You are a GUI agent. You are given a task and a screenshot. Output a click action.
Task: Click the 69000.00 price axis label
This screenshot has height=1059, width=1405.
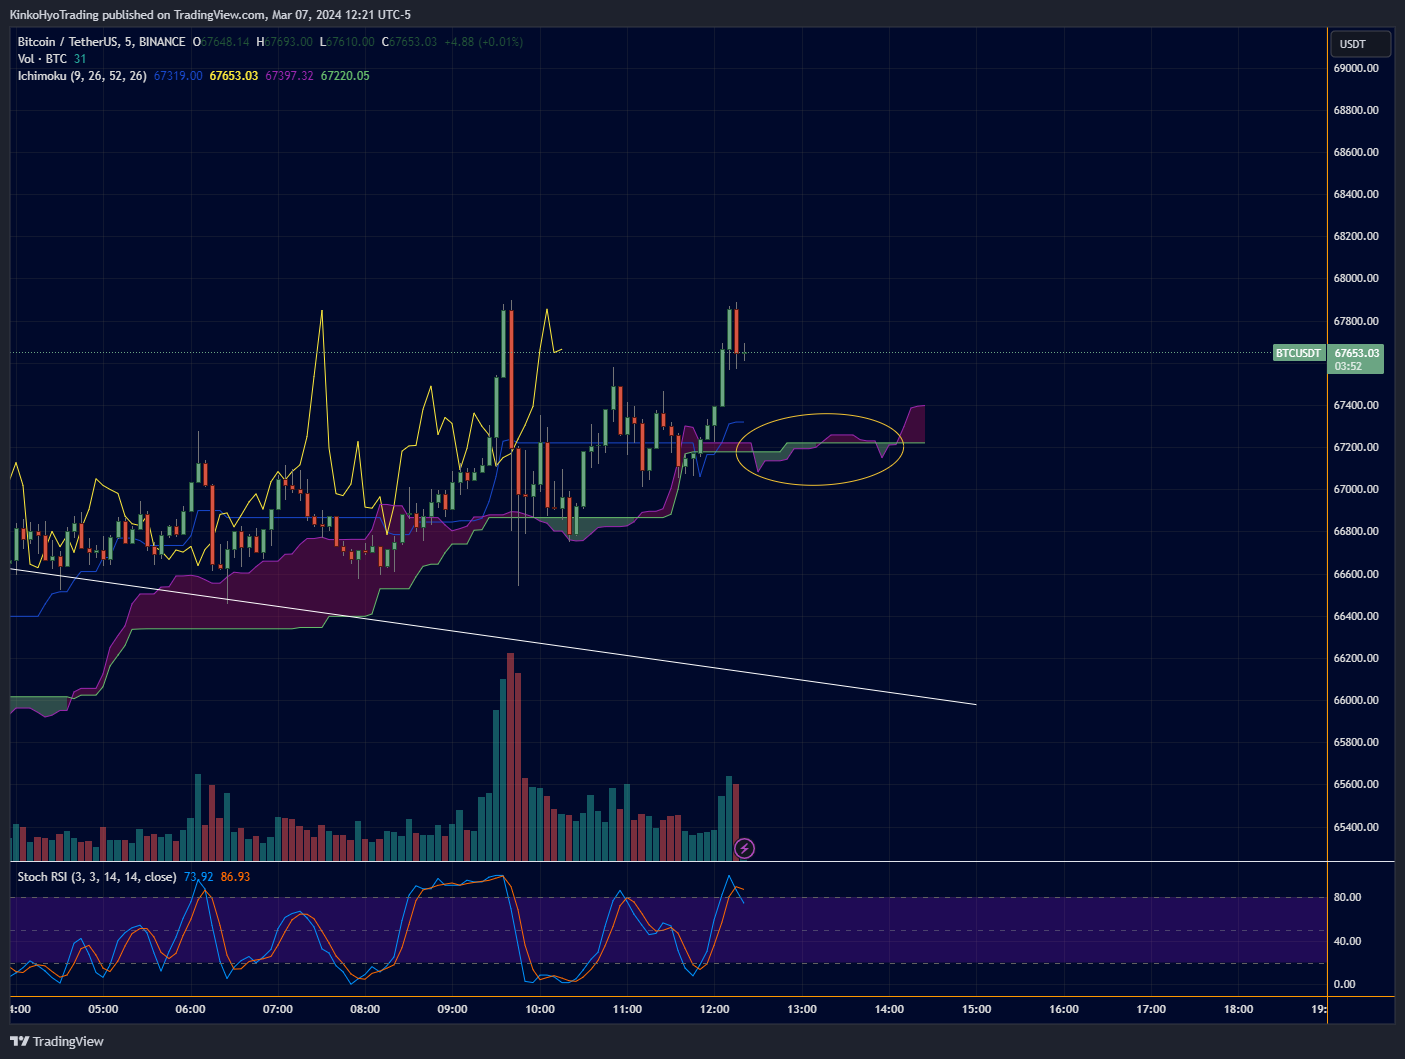click(1356, 68)
